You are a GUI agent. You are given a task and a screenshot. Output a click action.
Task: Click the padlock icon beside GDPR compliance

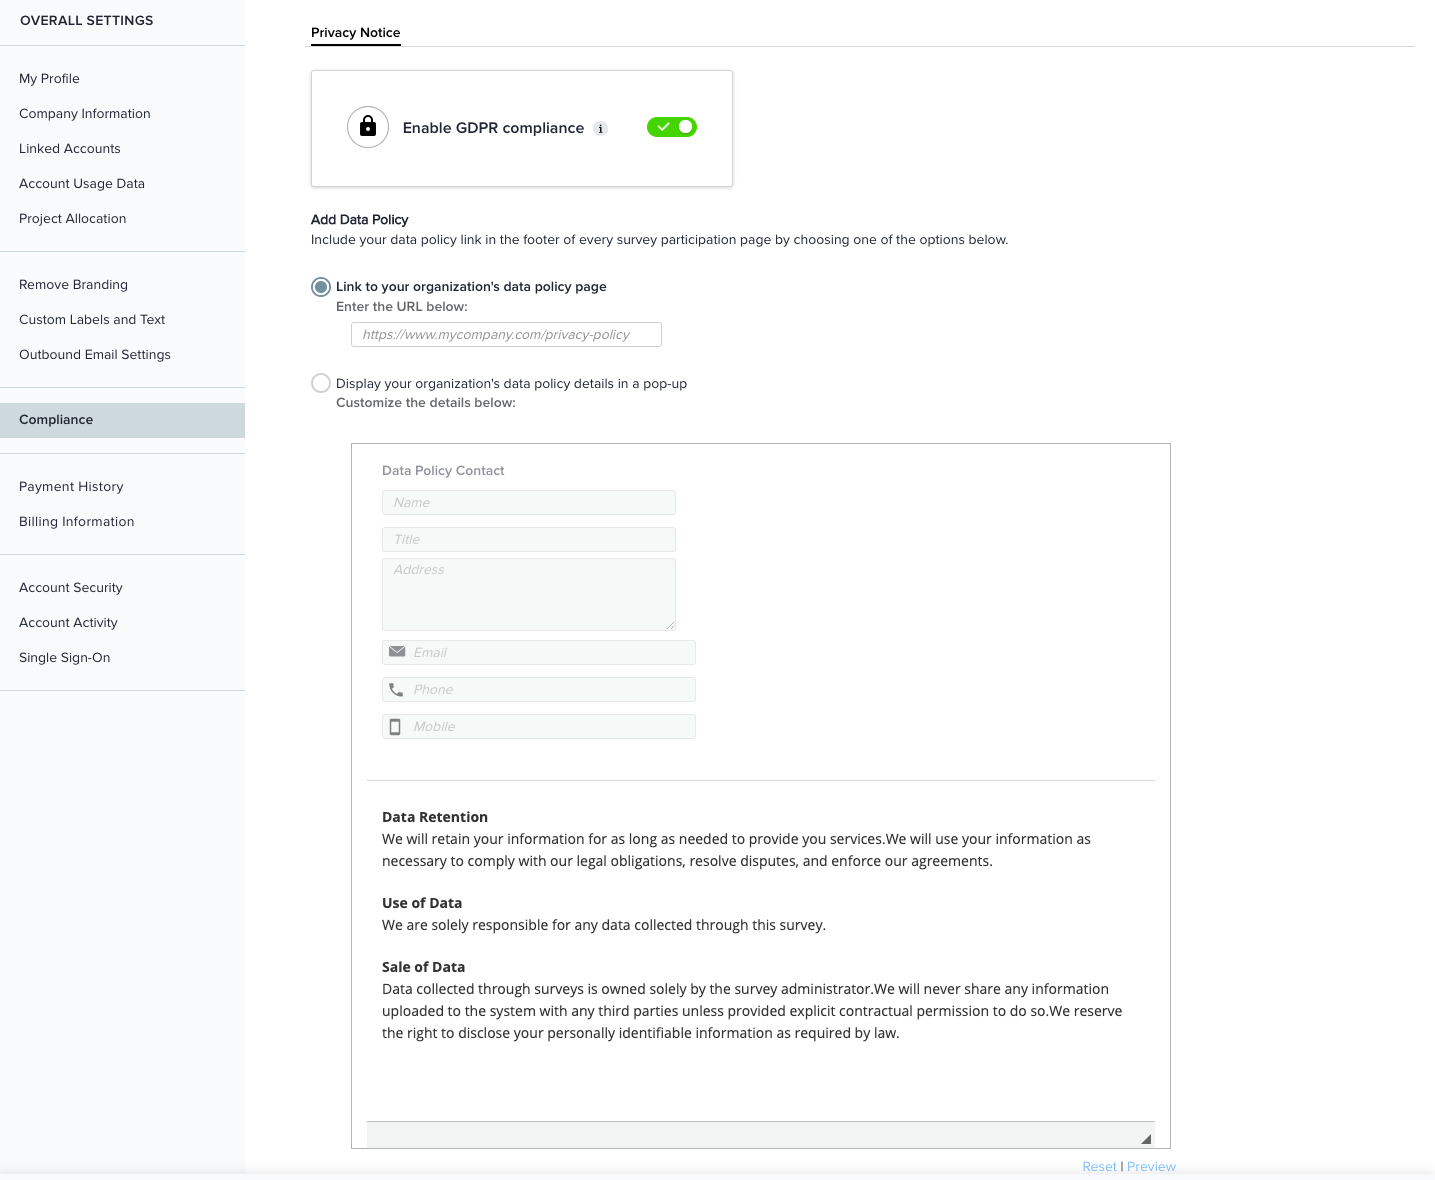pyautogui.click(x=368, y=127)
